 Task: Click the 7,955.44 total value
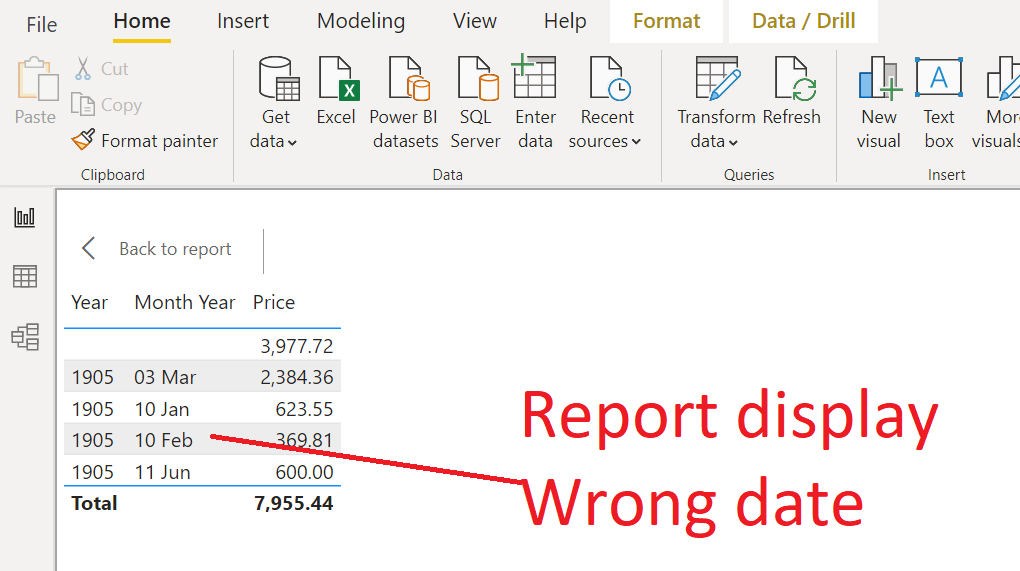click(x=293, y=503)
